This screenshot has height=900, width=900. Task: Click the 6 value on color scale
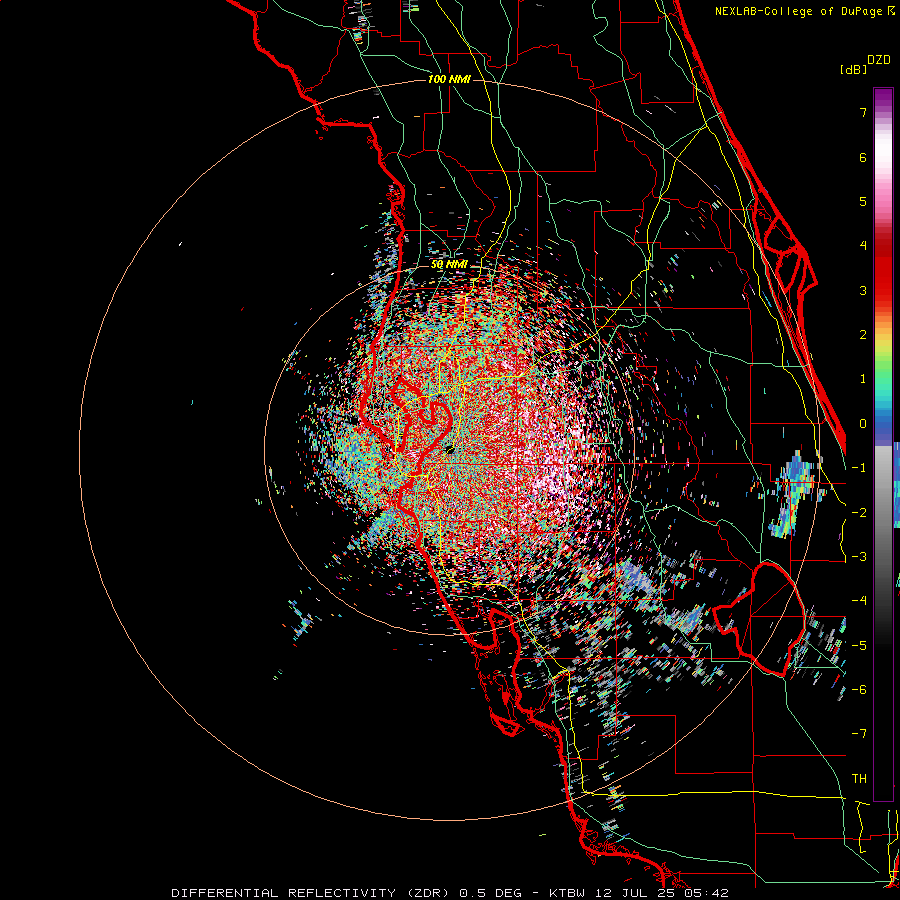click(863, 157)
